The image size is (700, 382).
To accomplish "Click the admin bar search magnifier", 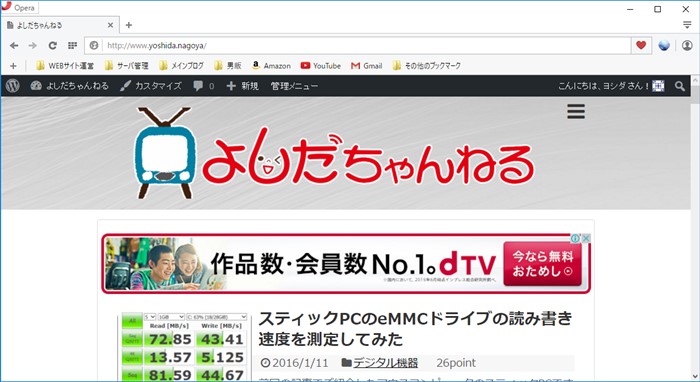I will coord(680,86).
